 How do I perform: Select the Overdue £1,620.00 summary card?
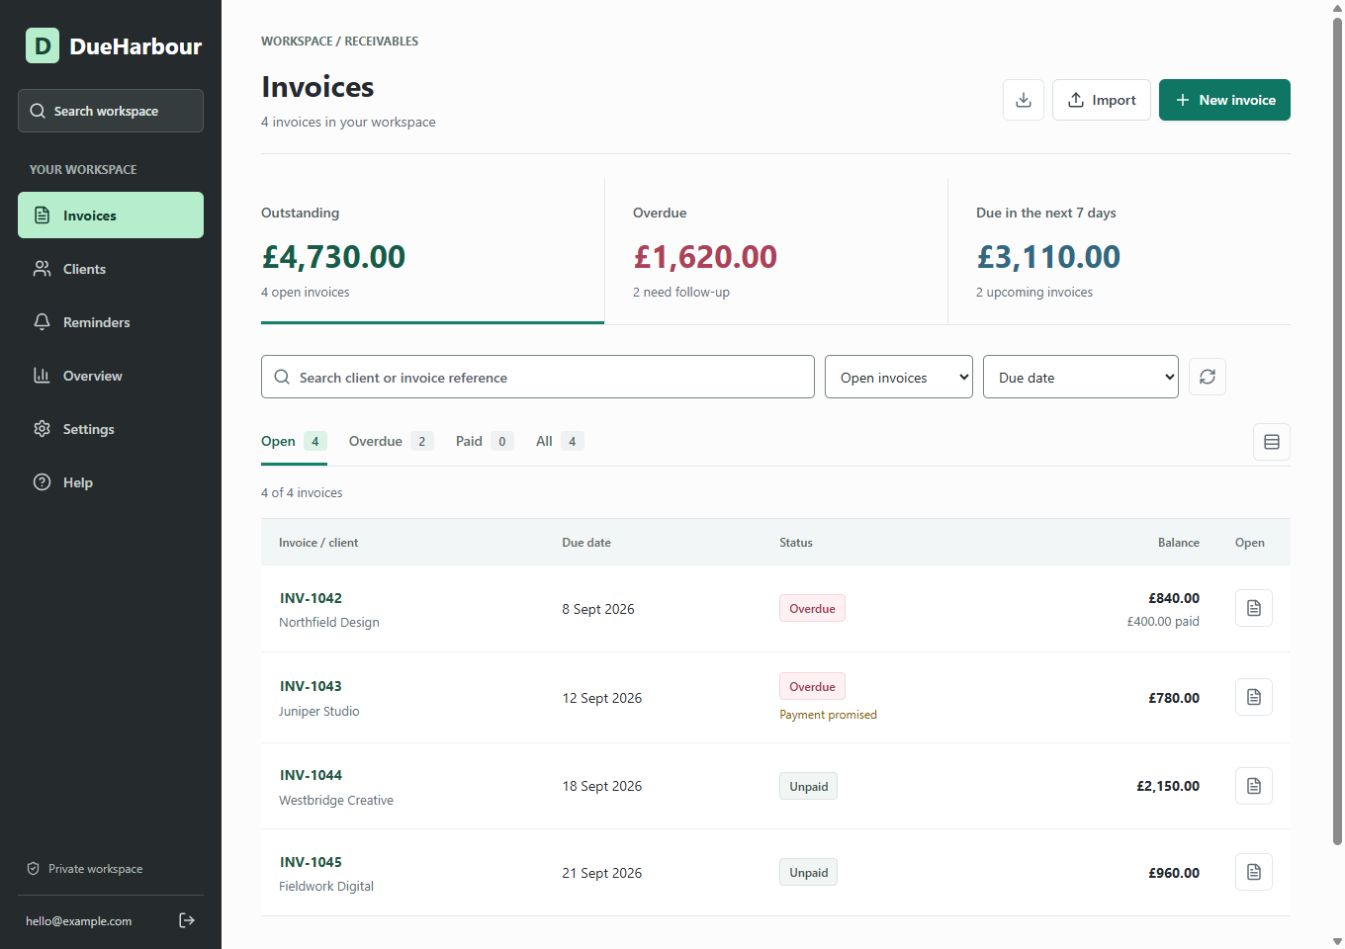pos(776,251)
